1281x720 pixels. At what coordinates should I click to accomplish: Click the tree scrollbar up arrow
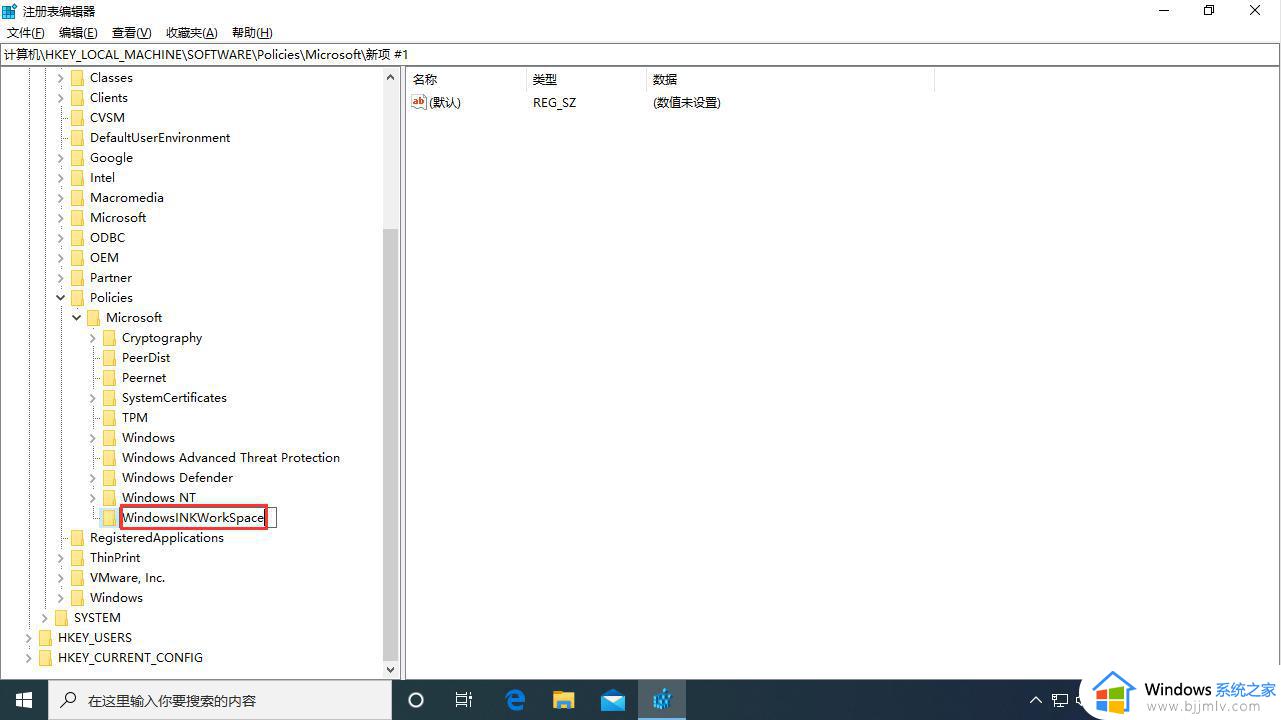click(391, 78)
